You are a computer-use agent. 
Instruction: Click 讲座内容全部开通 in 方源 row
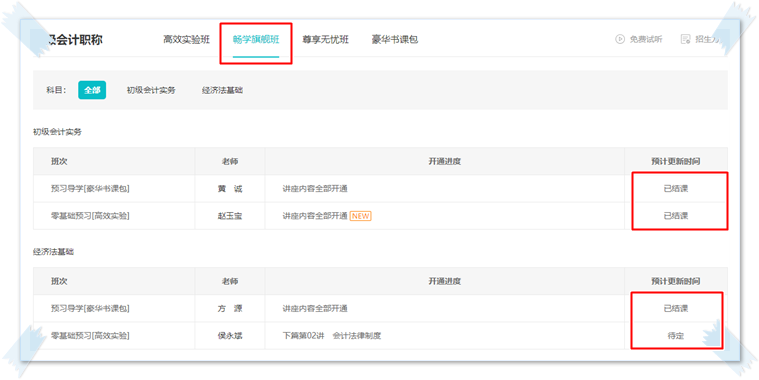315,308
